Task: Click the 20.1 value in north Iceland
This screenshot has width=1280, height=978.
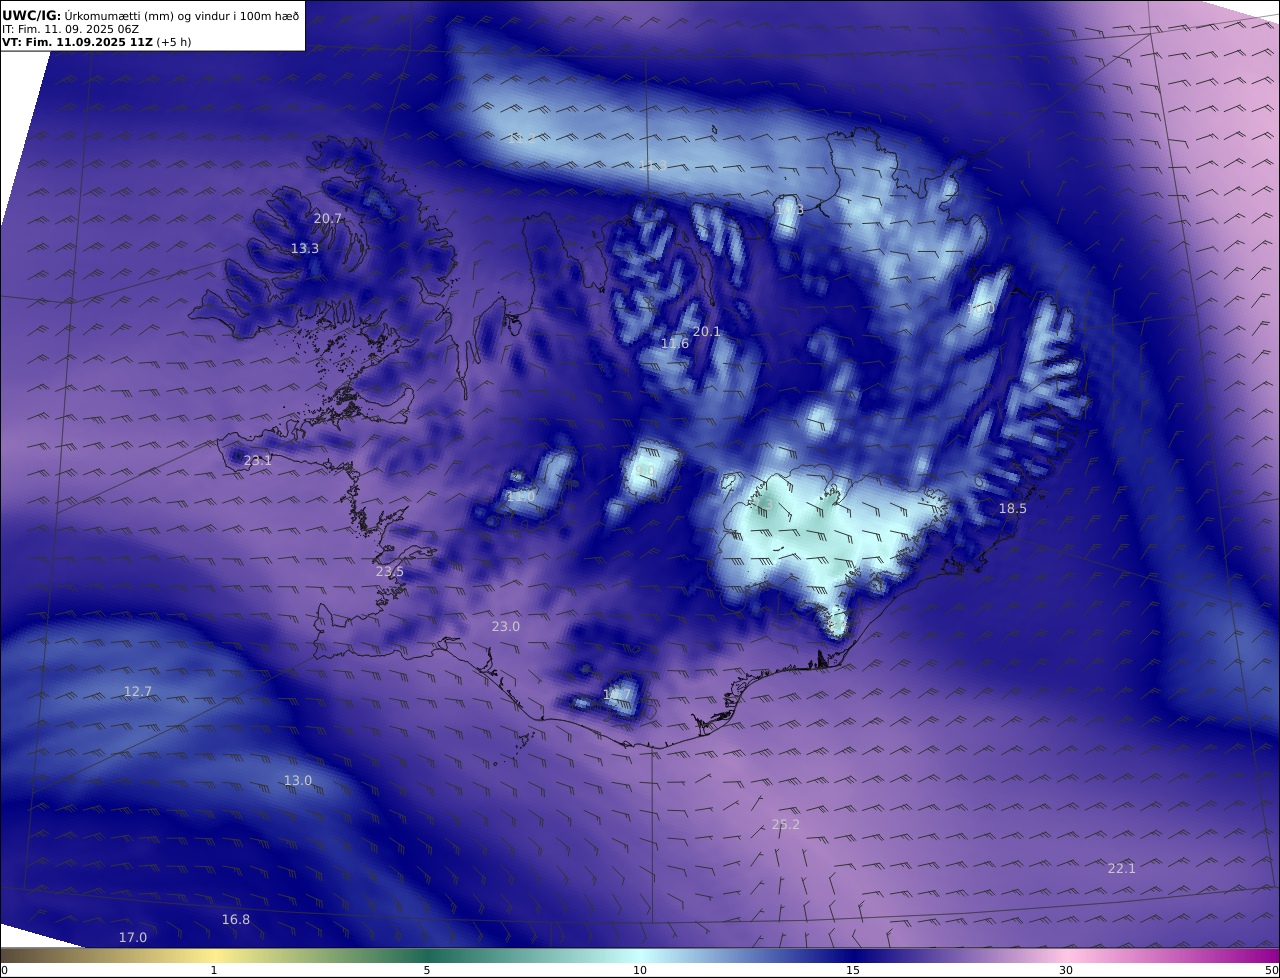Action: pyautogui.click(x=707, y=331)
